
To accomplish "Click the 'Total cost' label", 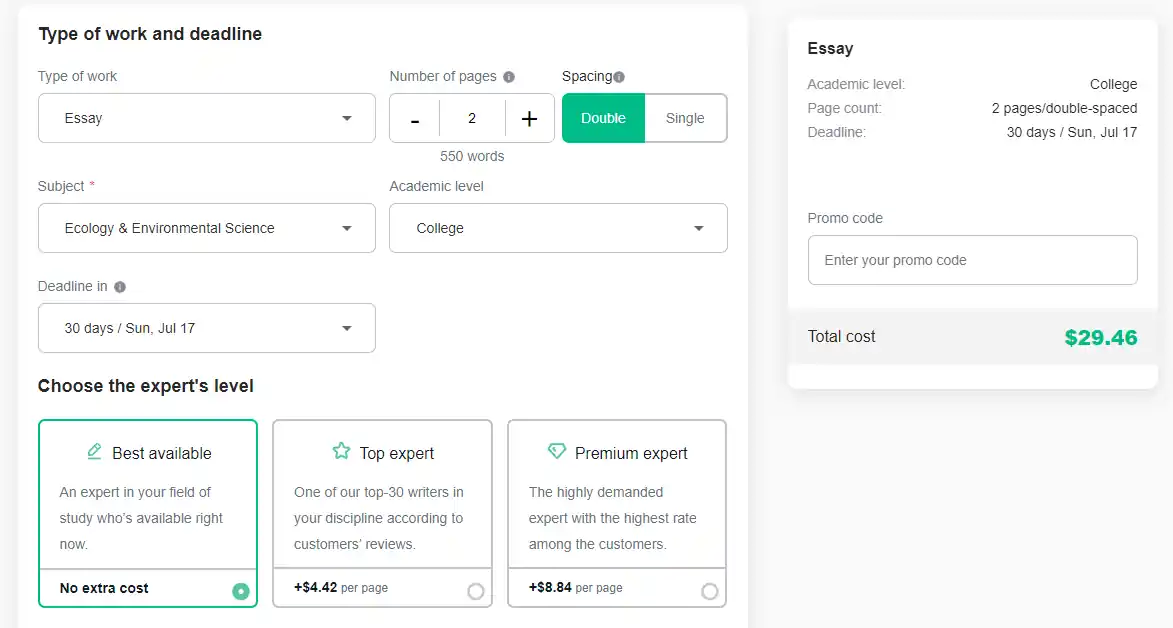I will (842, 337).
